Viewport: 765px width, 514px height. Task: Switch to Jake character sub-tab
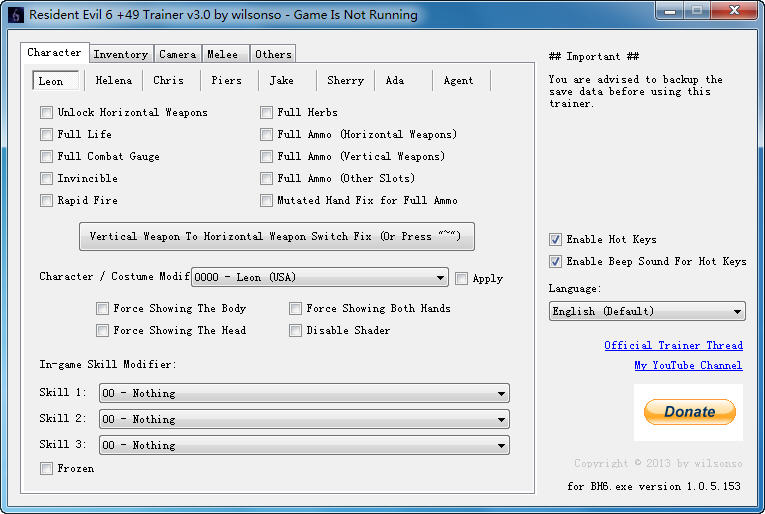point(282,80)
